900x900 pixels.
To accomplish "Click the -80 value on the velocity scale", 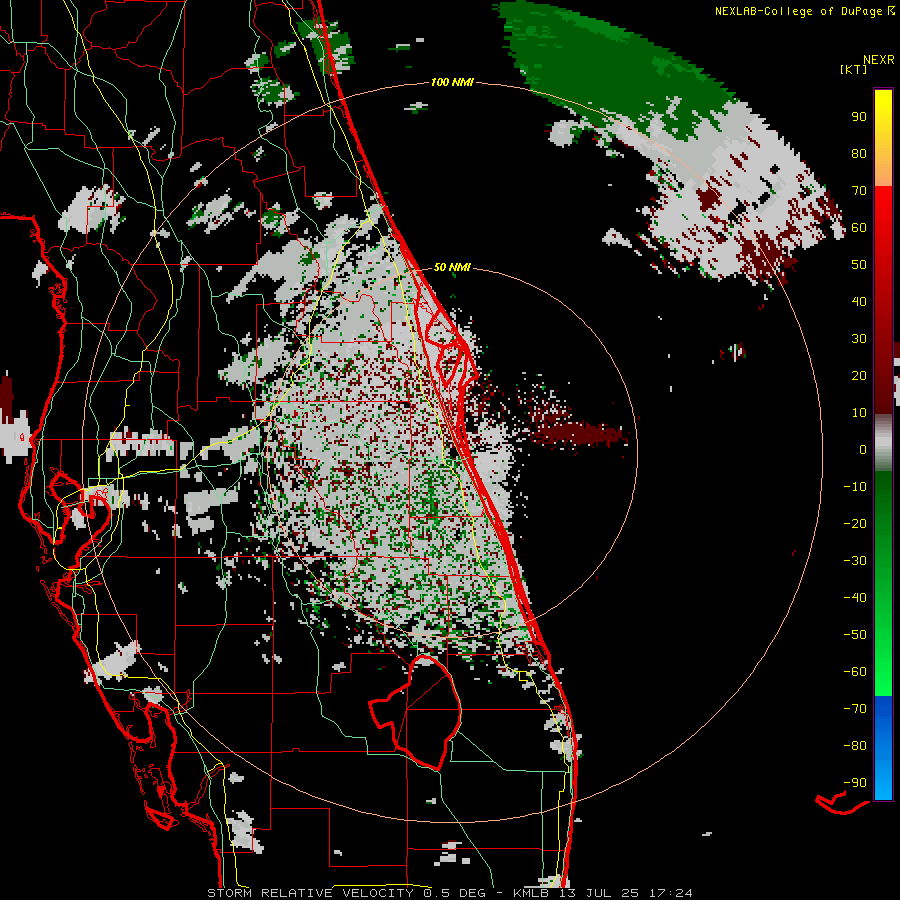I will tap(855, 746).
